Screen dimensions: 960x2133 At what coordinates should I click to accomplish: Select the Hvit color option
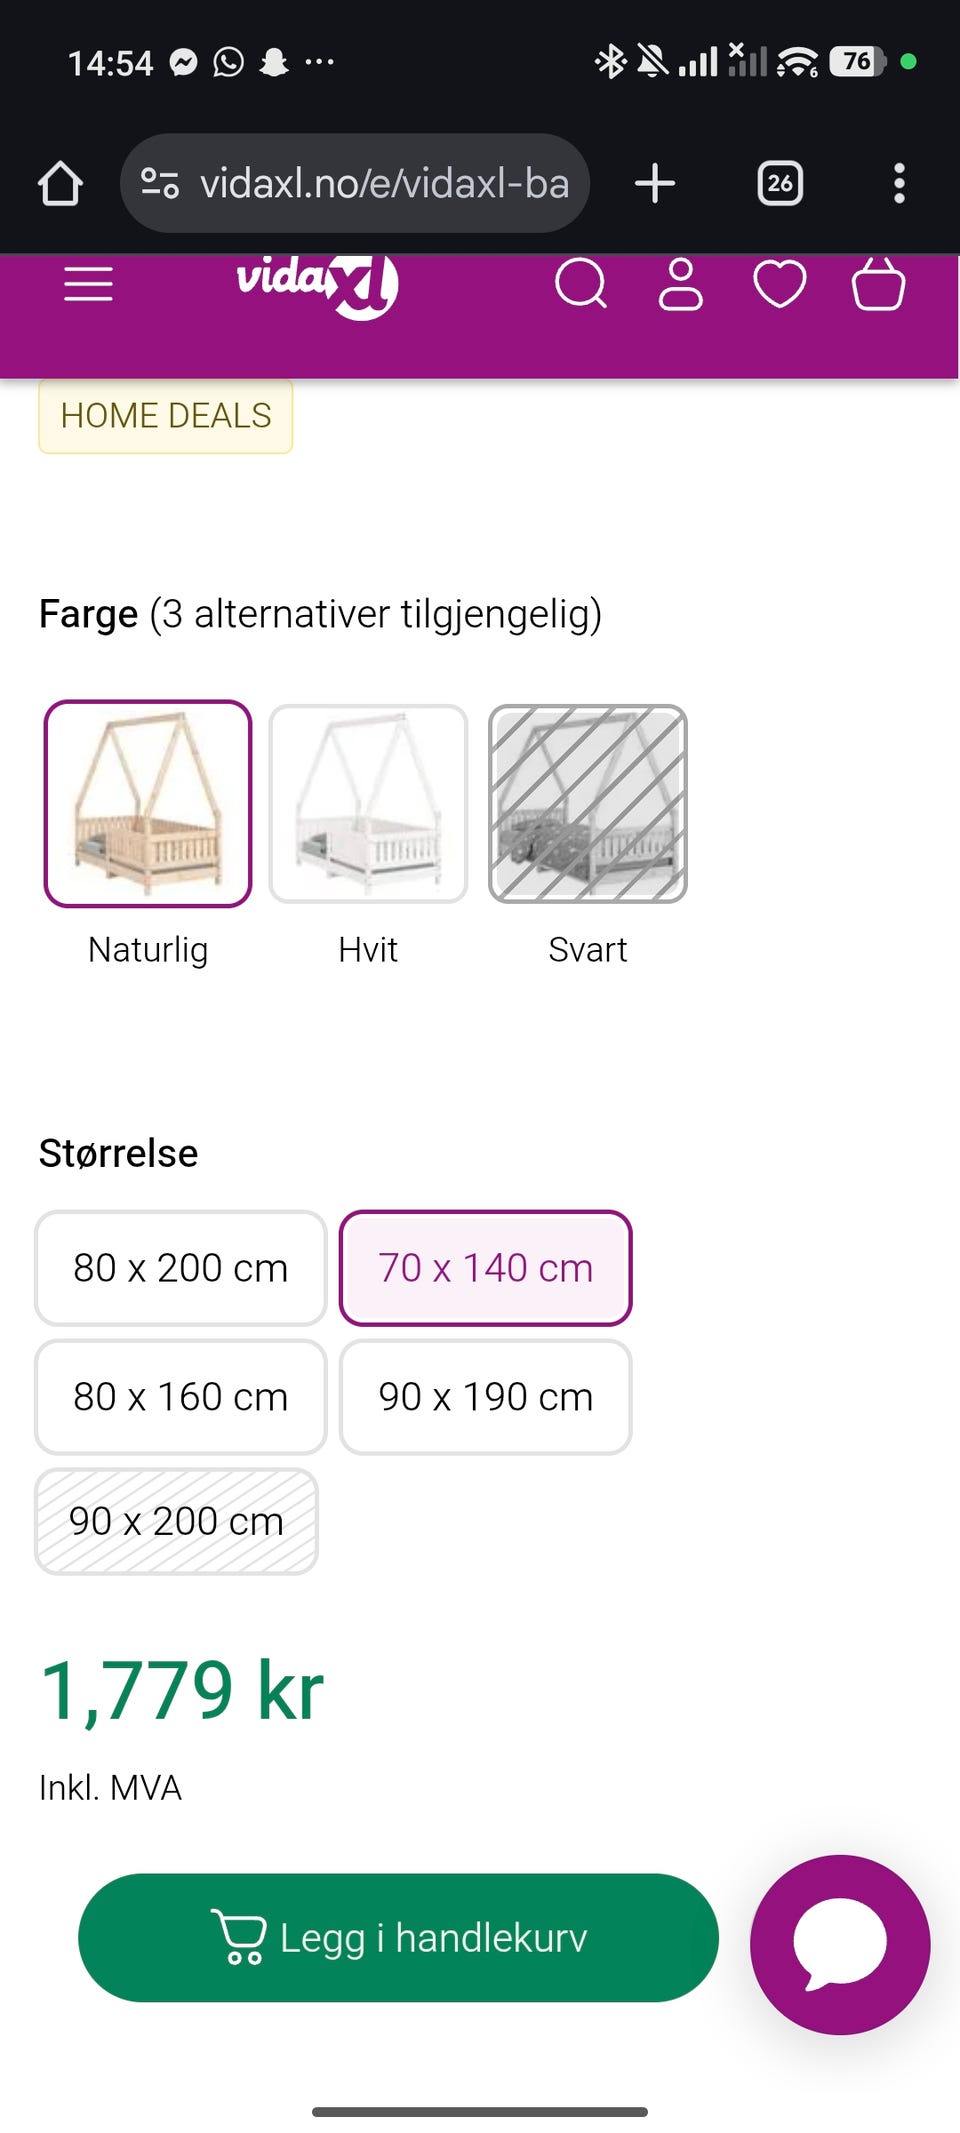click(x=368, y=804)
